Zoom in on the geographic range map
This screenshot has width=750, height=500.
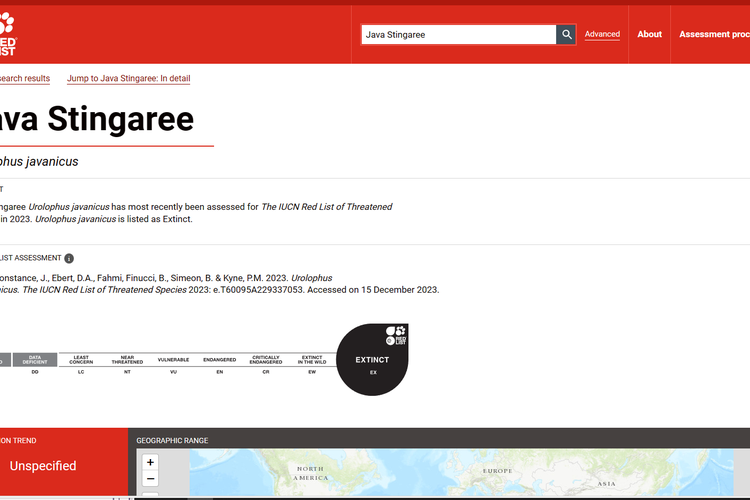[150, 462]
